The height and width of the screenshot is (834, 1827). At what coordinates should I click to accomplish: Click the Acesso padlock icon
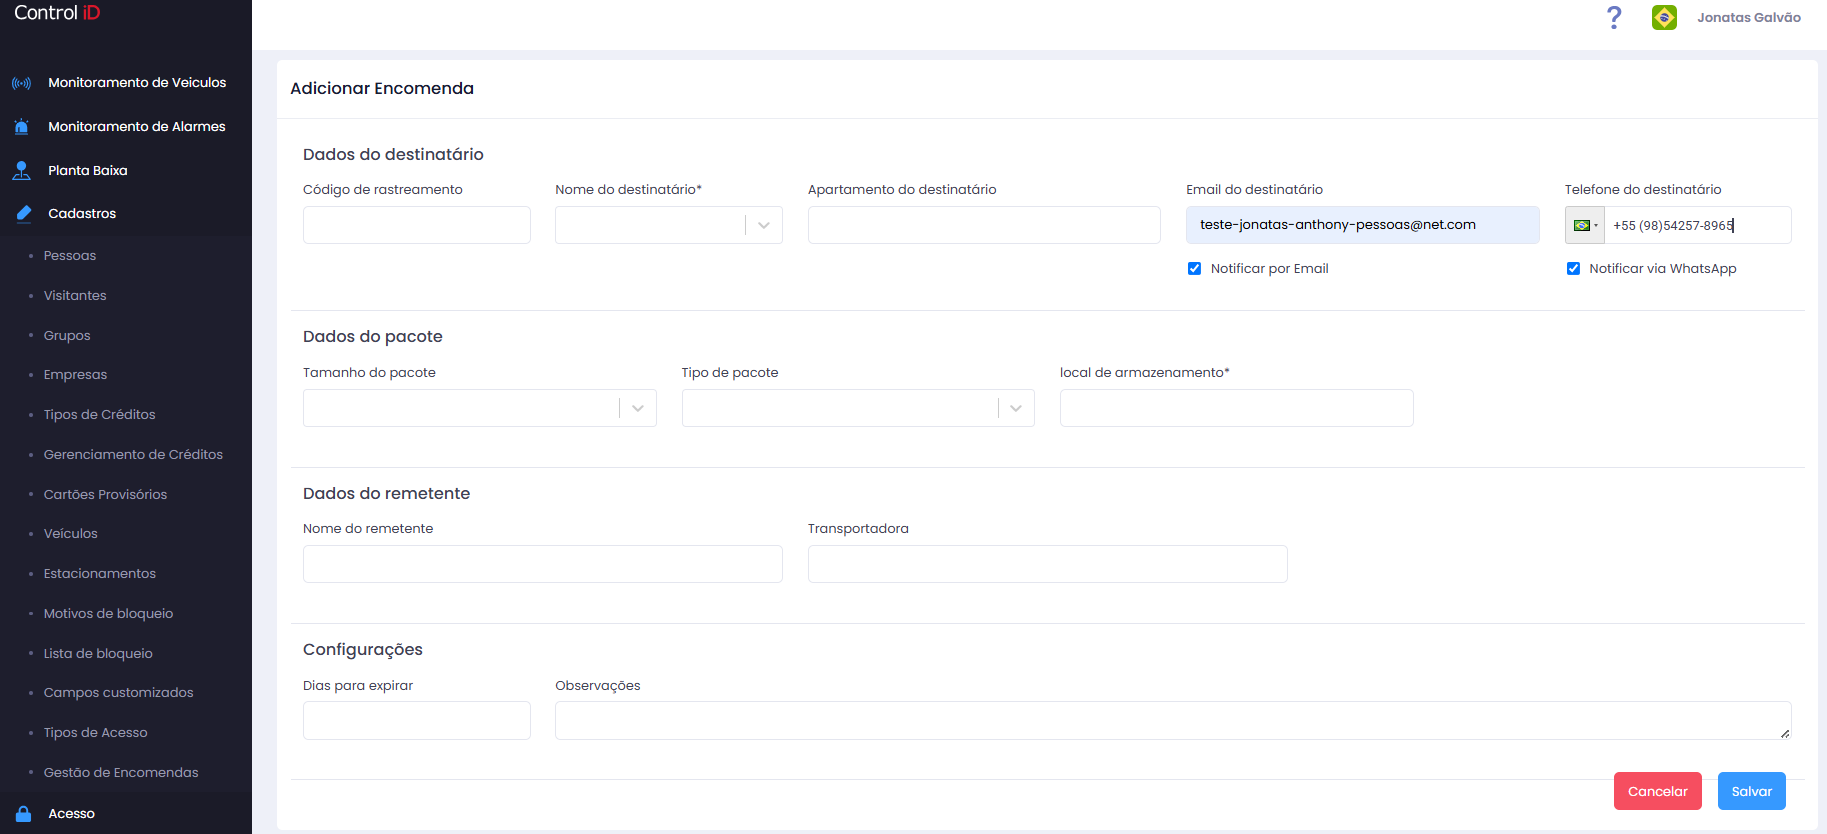(24, 814)
